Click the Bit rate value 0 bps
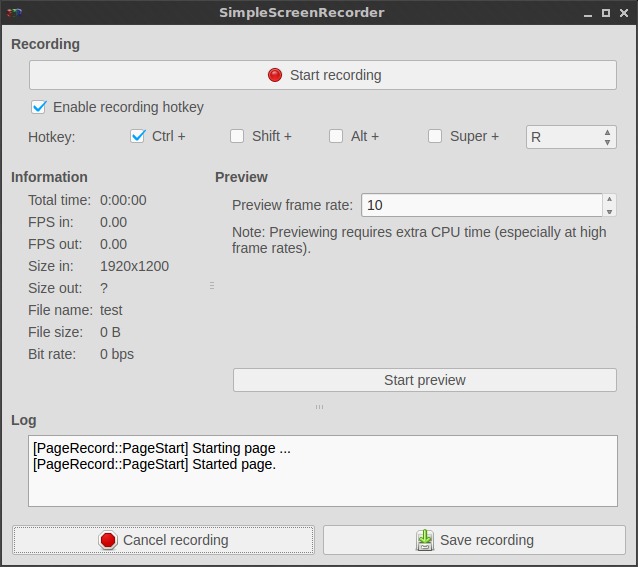 pos(117,354)
